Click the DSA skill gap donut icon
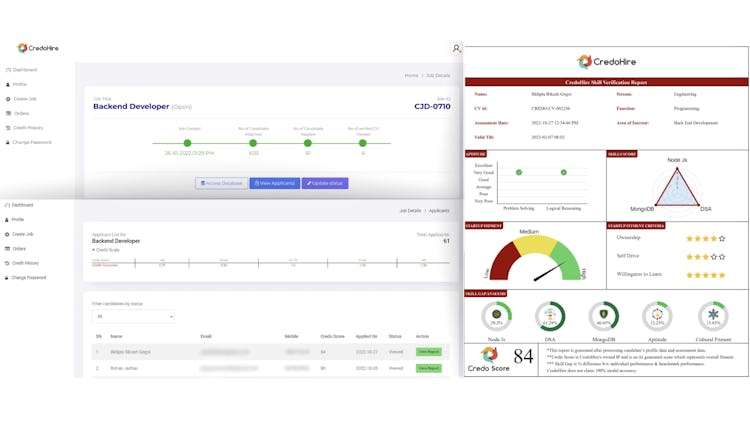 coord(550,316)
